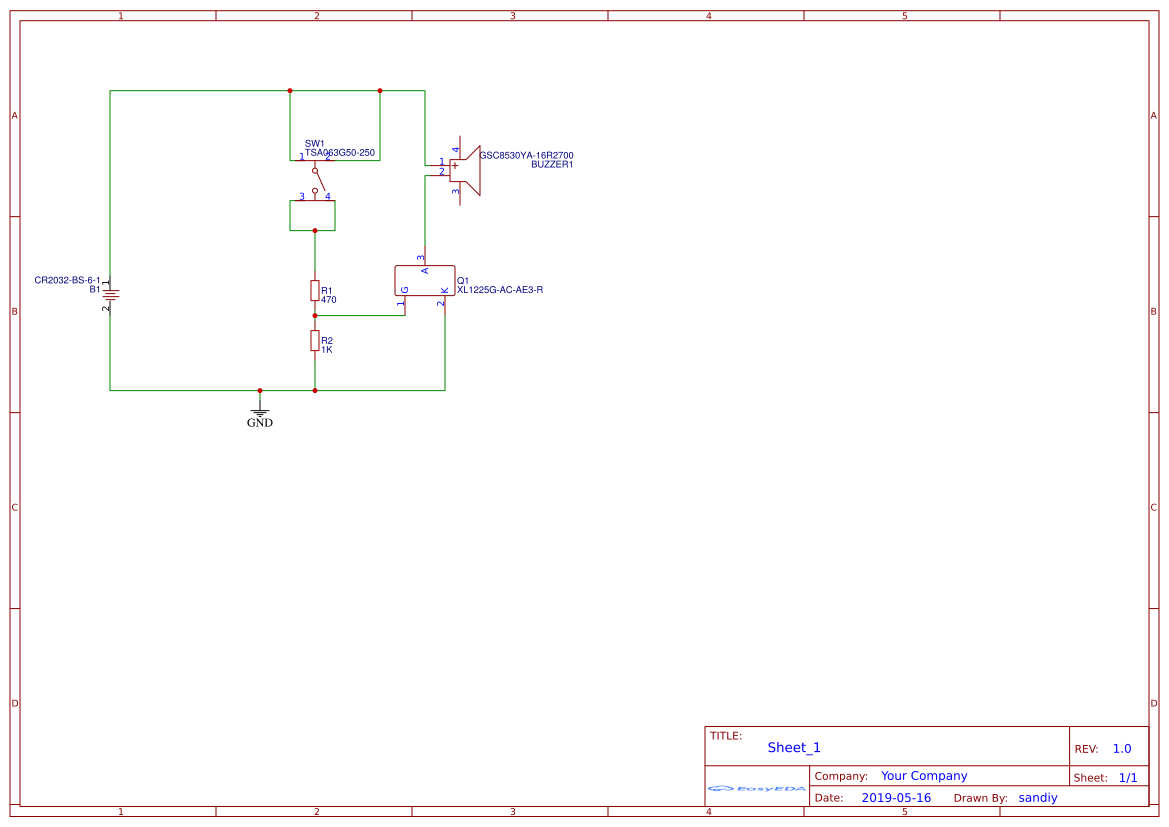Screen dimensions: 1169x827
Task: Select resistor R1 470
Action: [314, 291]
